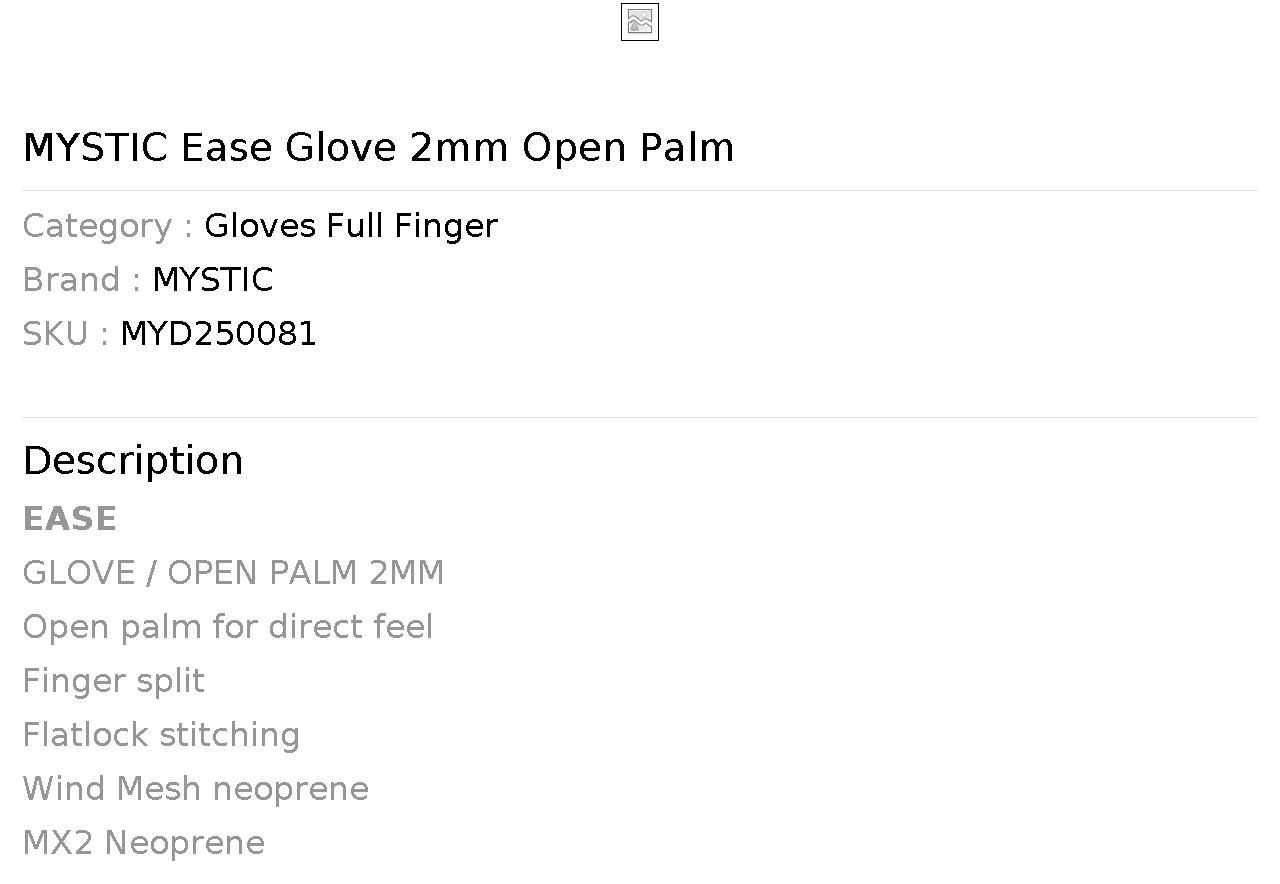1280x884 pixels.
Task: Click the divider line above Description
Action: 640,417
